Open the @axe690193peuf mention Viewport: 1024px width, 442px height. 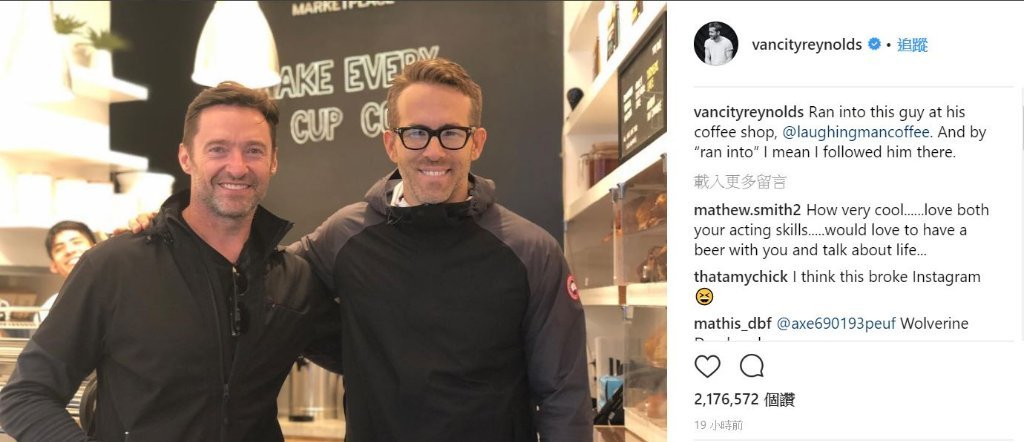836,323
